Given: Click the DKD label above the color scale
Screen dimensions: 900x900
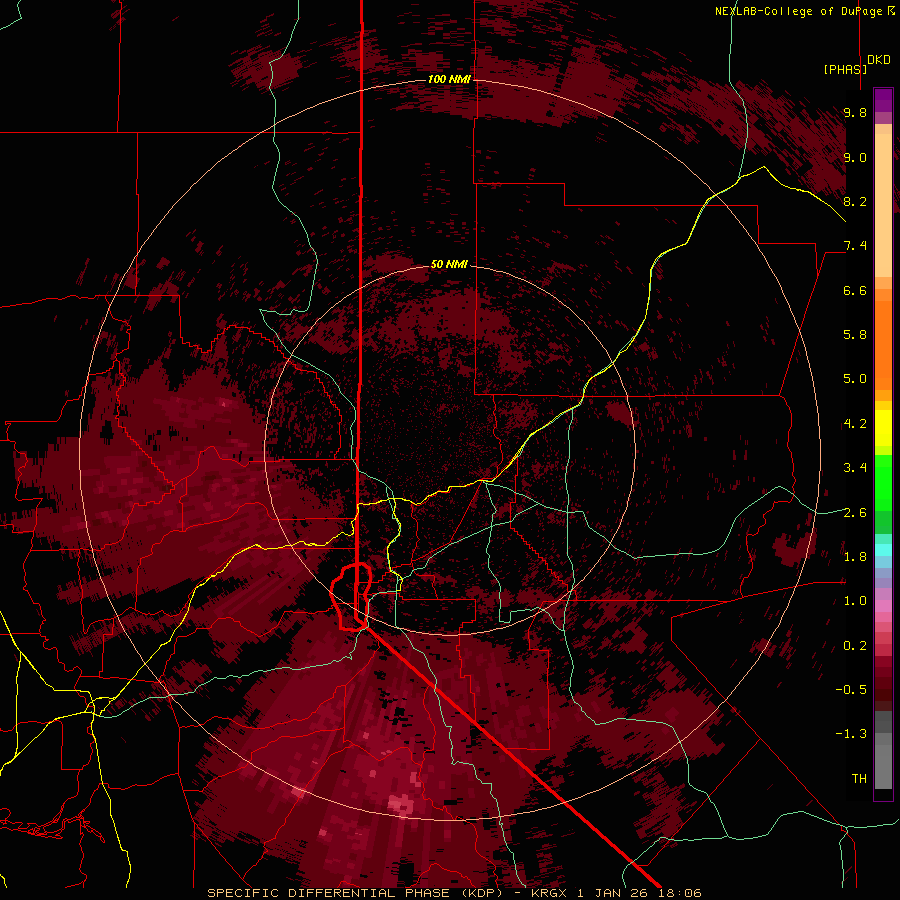Looking at the screenshot, I should tap(878, 60).
